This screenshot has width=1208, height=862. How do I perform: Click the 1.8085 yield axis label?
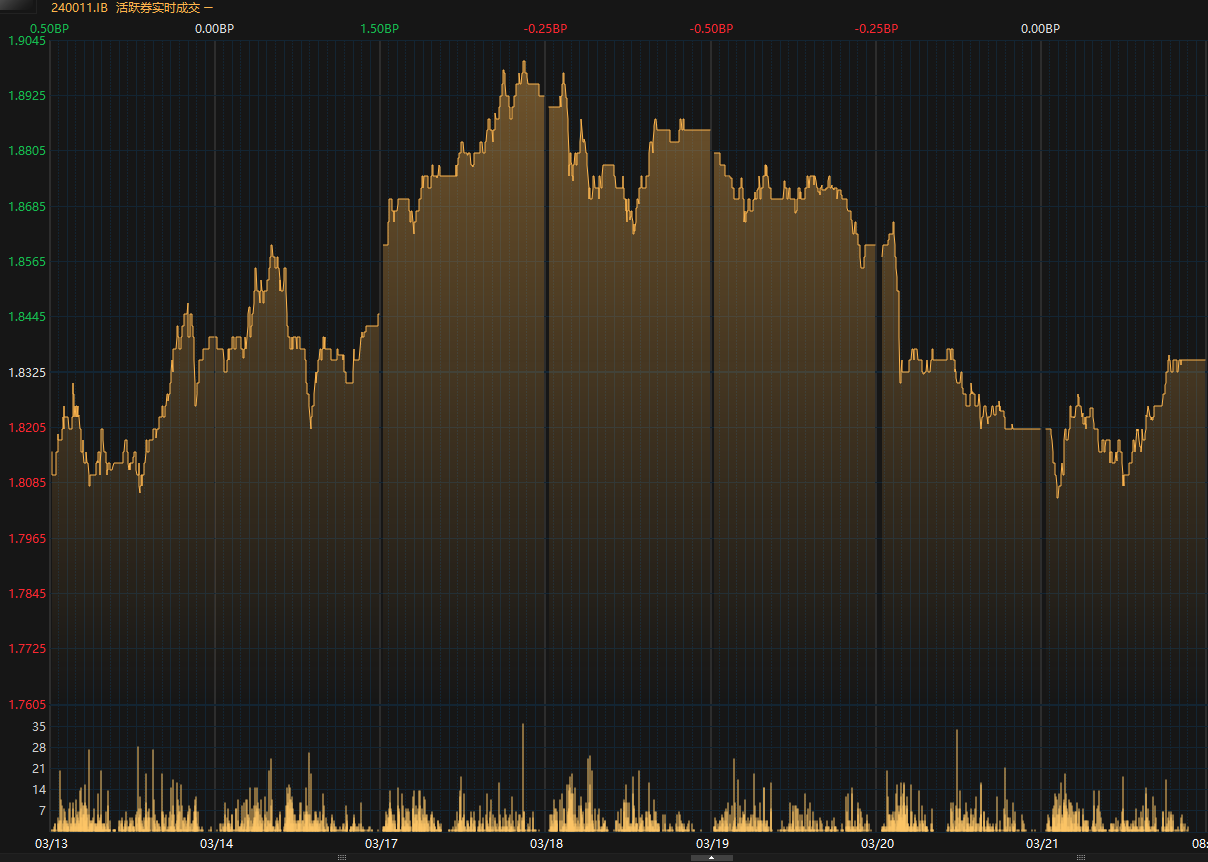coord(27,483)
